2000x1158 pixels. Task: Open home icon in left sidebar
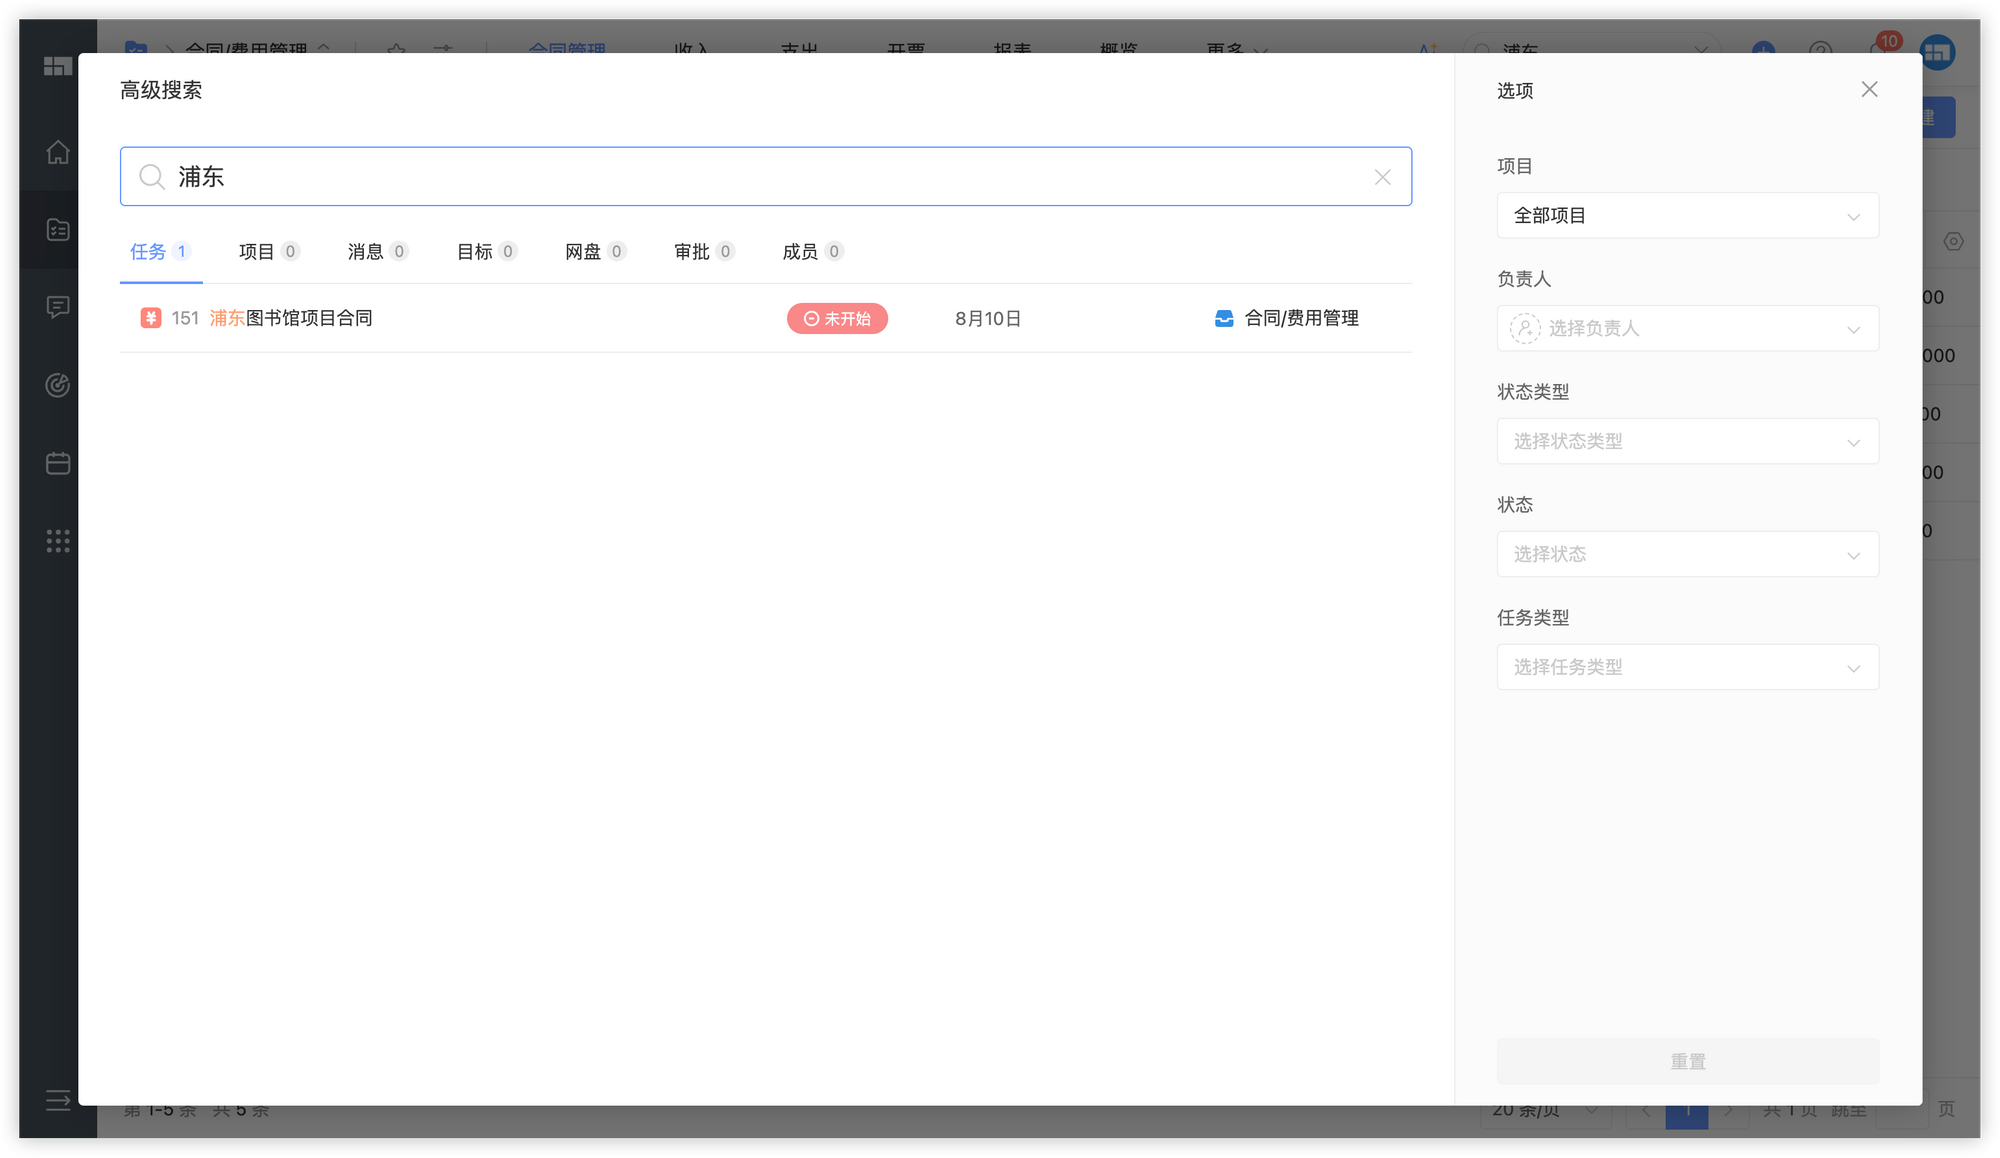[x=58, y=152]
